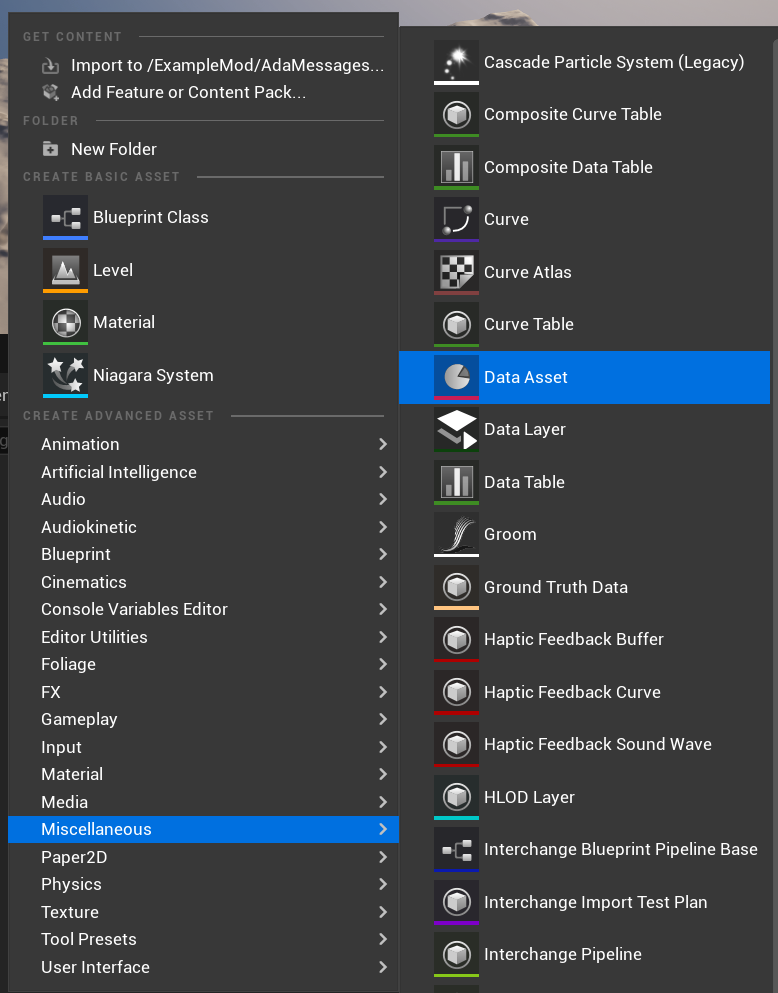Pick Niagara System label

pyautogui.click(x=153, y=376)
